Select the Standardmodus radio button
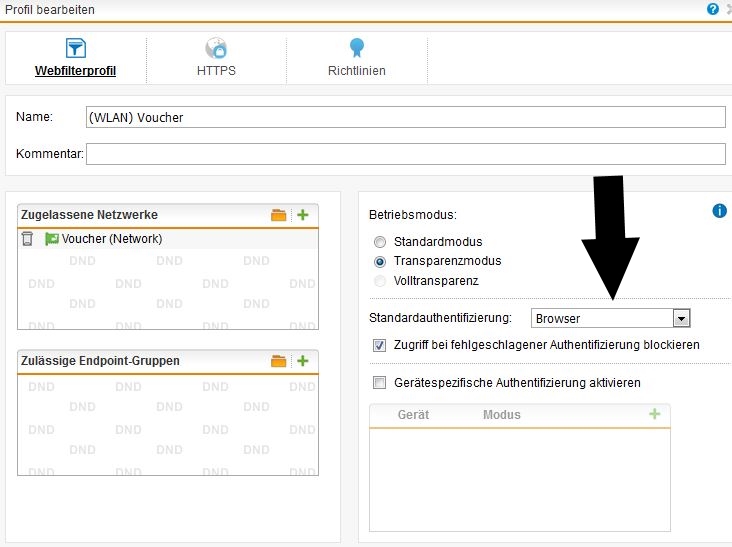Image resolution: width=732 pixels, height=547 pixels. [379, 242]
